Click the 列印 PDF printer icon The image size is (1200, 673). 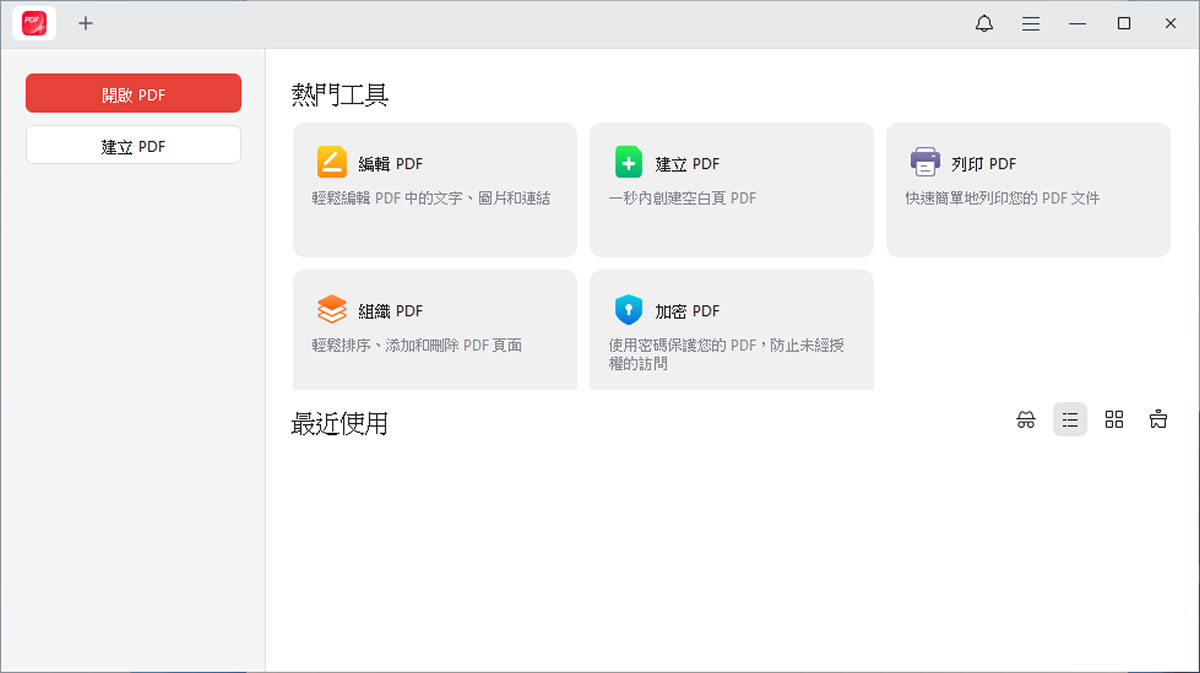click(x=924, y=162)
